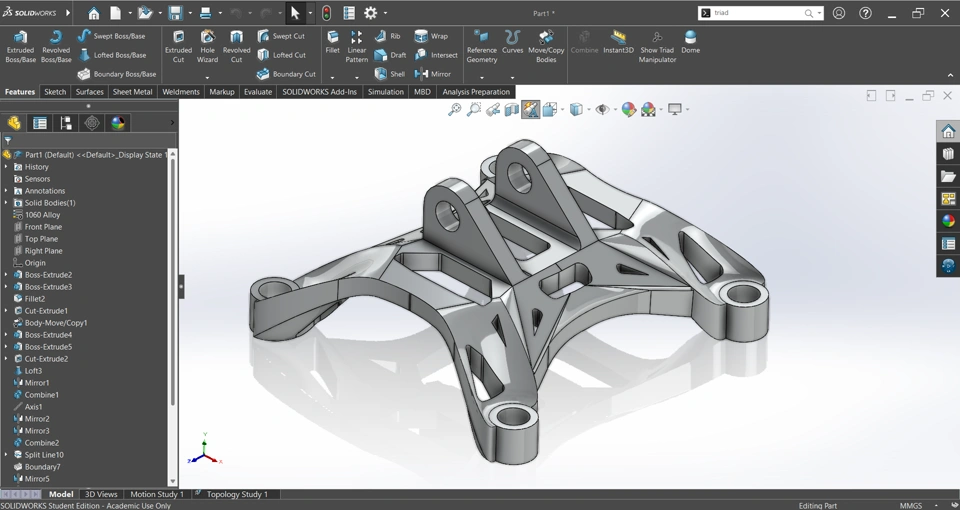960x510 pixels.
Task: Open the Reference Geometry tool
Action: coord(482,47)
